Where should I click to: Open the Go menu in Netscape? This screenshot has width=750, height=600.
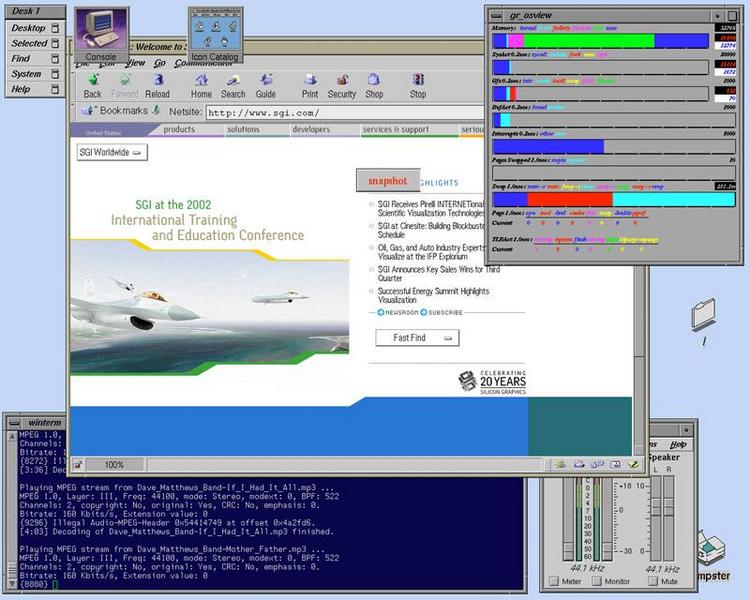click(160, 63)
